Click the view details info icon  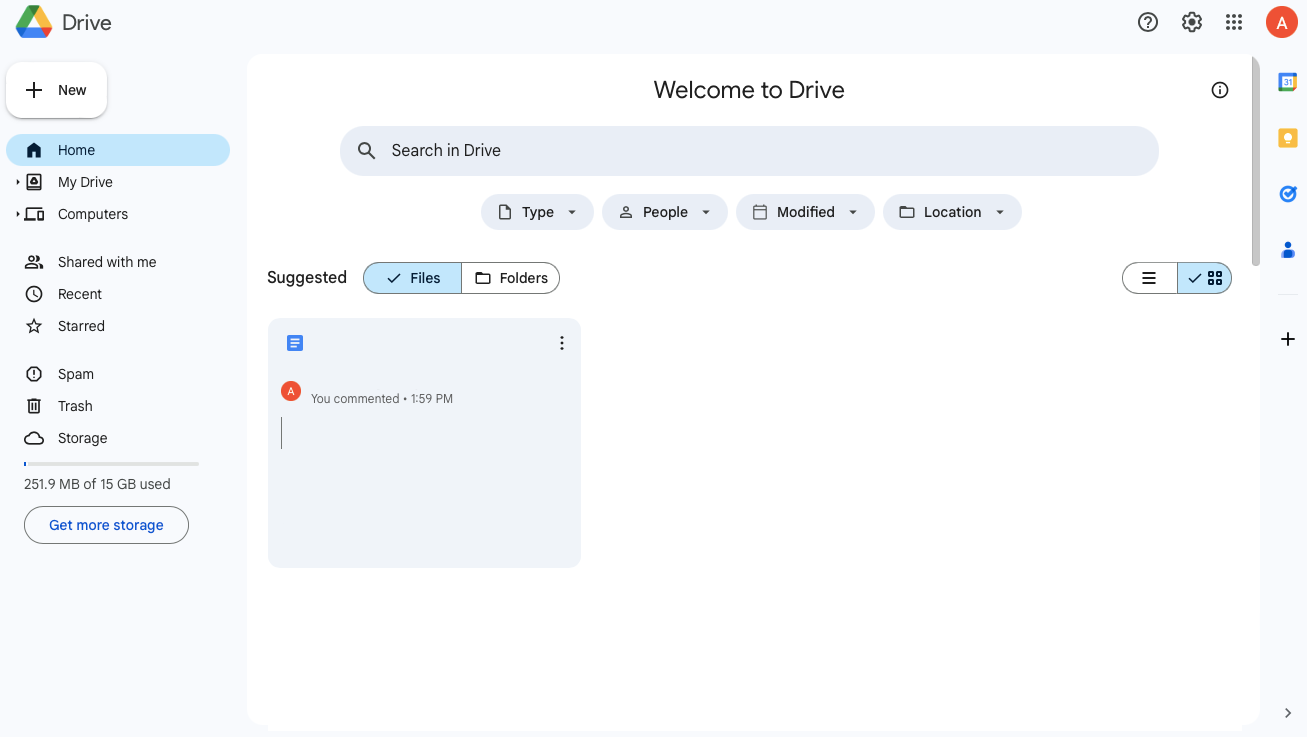tap(1219, 90)
